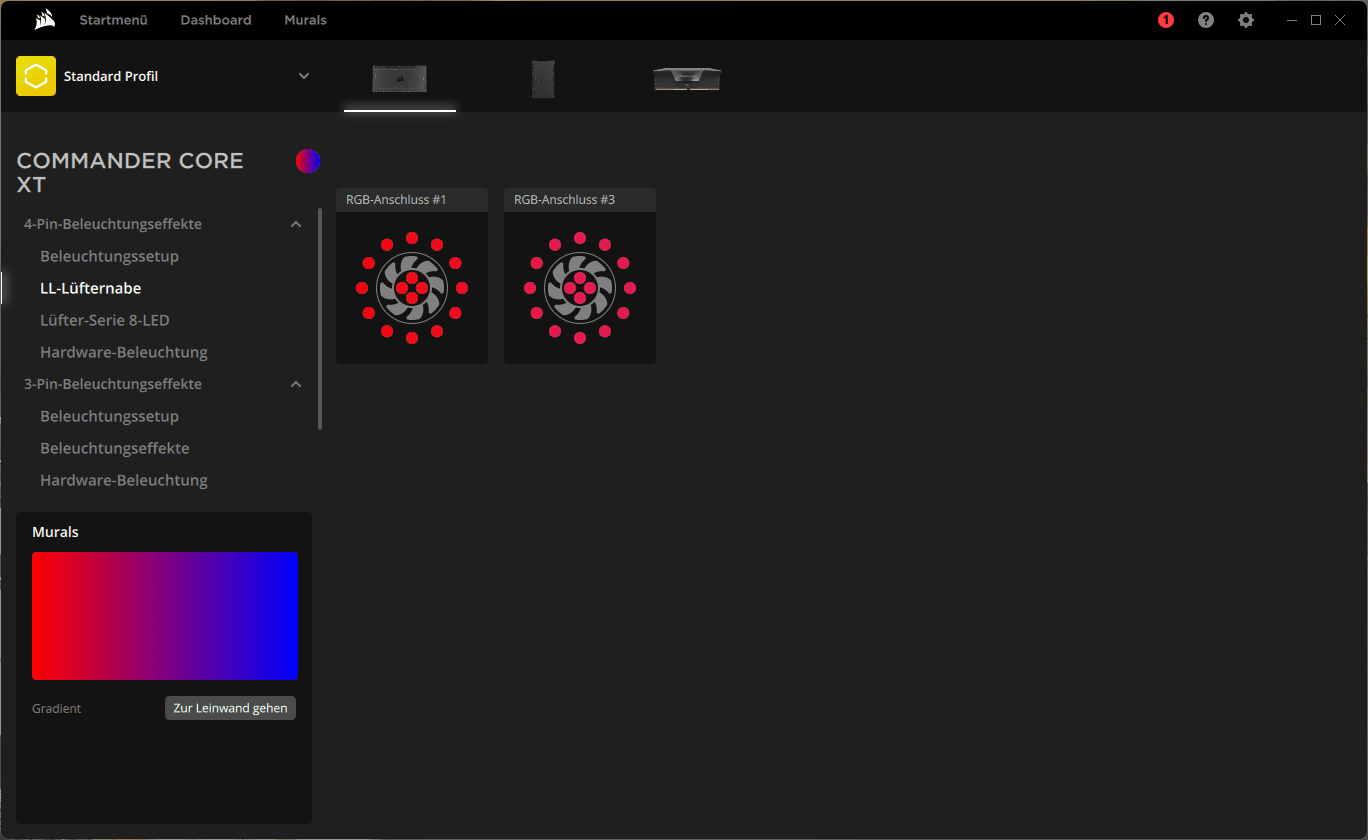The image size is (1368, 840).
Task: Maximize the iCUE window
Action: [1316, 20]
